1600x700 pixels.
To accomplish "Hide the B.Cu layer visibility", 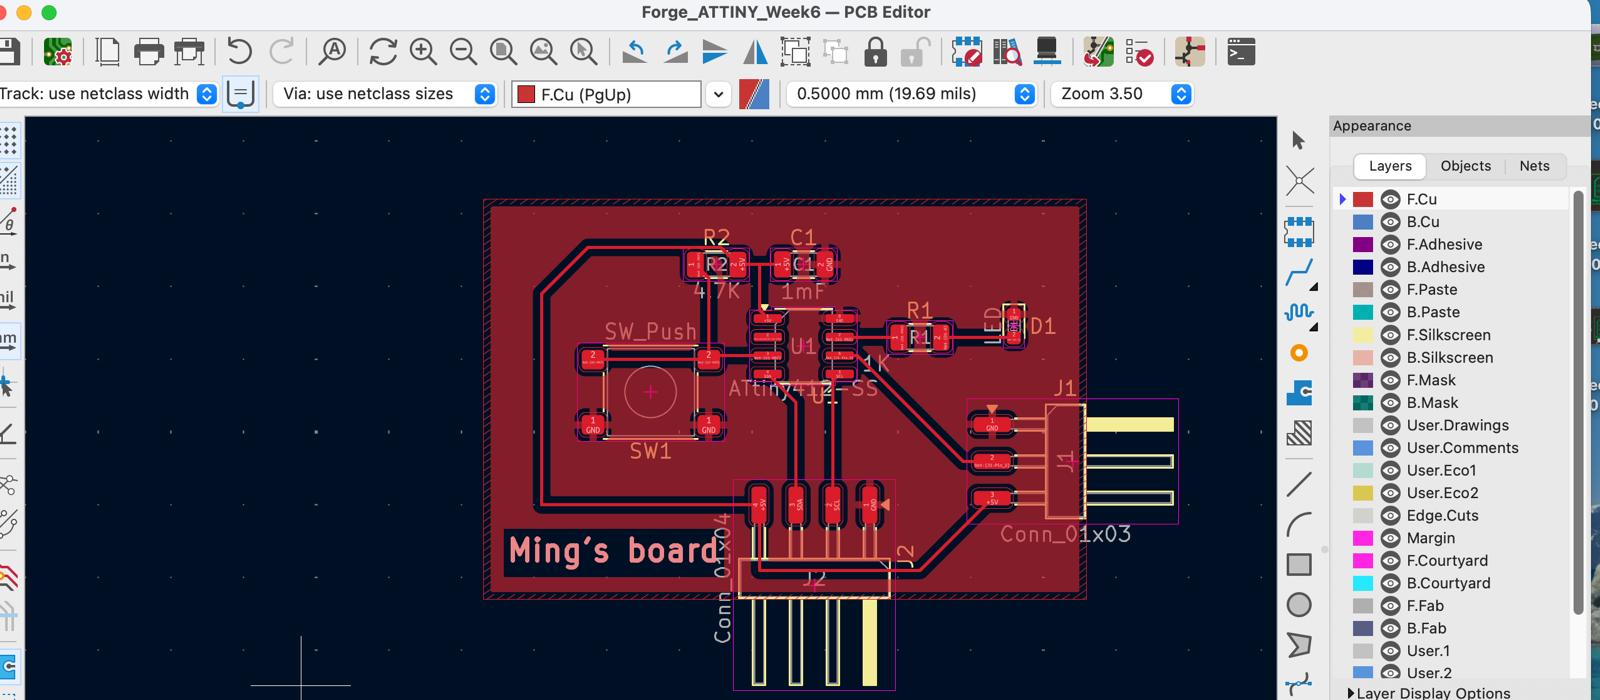I will click(x=1390, y=222).
